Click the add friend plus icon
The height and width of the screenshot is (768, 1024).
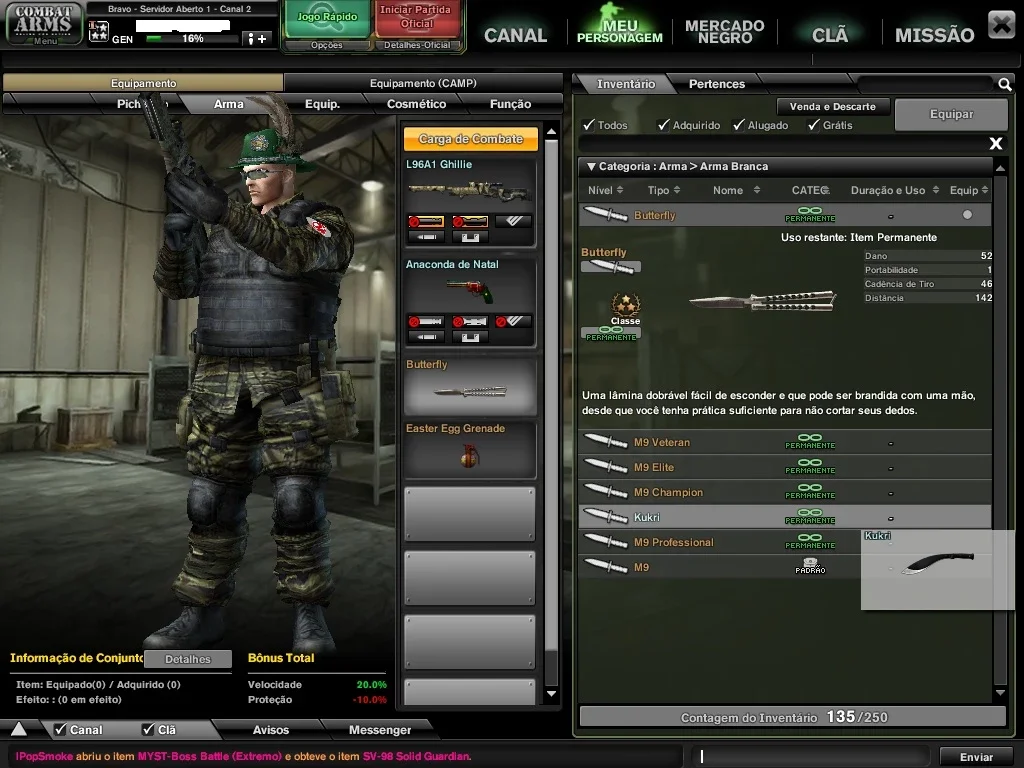[x=257, y=39]
